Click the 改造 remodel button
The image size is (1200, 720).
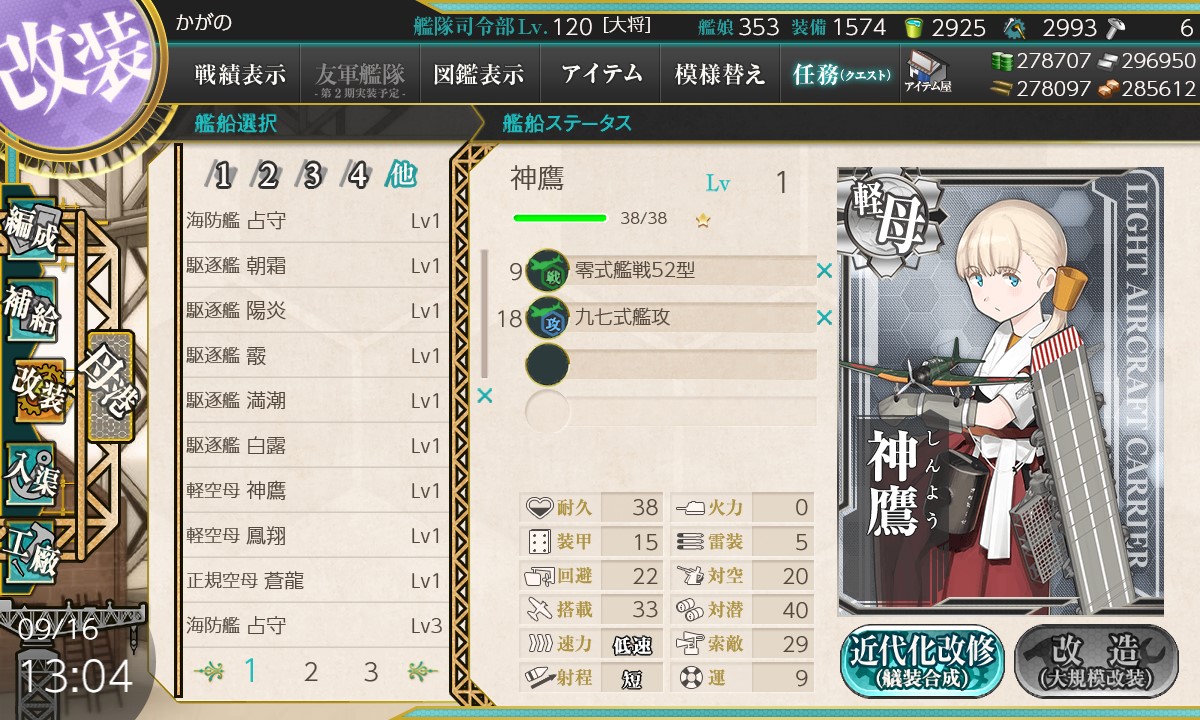point(1096,661)
